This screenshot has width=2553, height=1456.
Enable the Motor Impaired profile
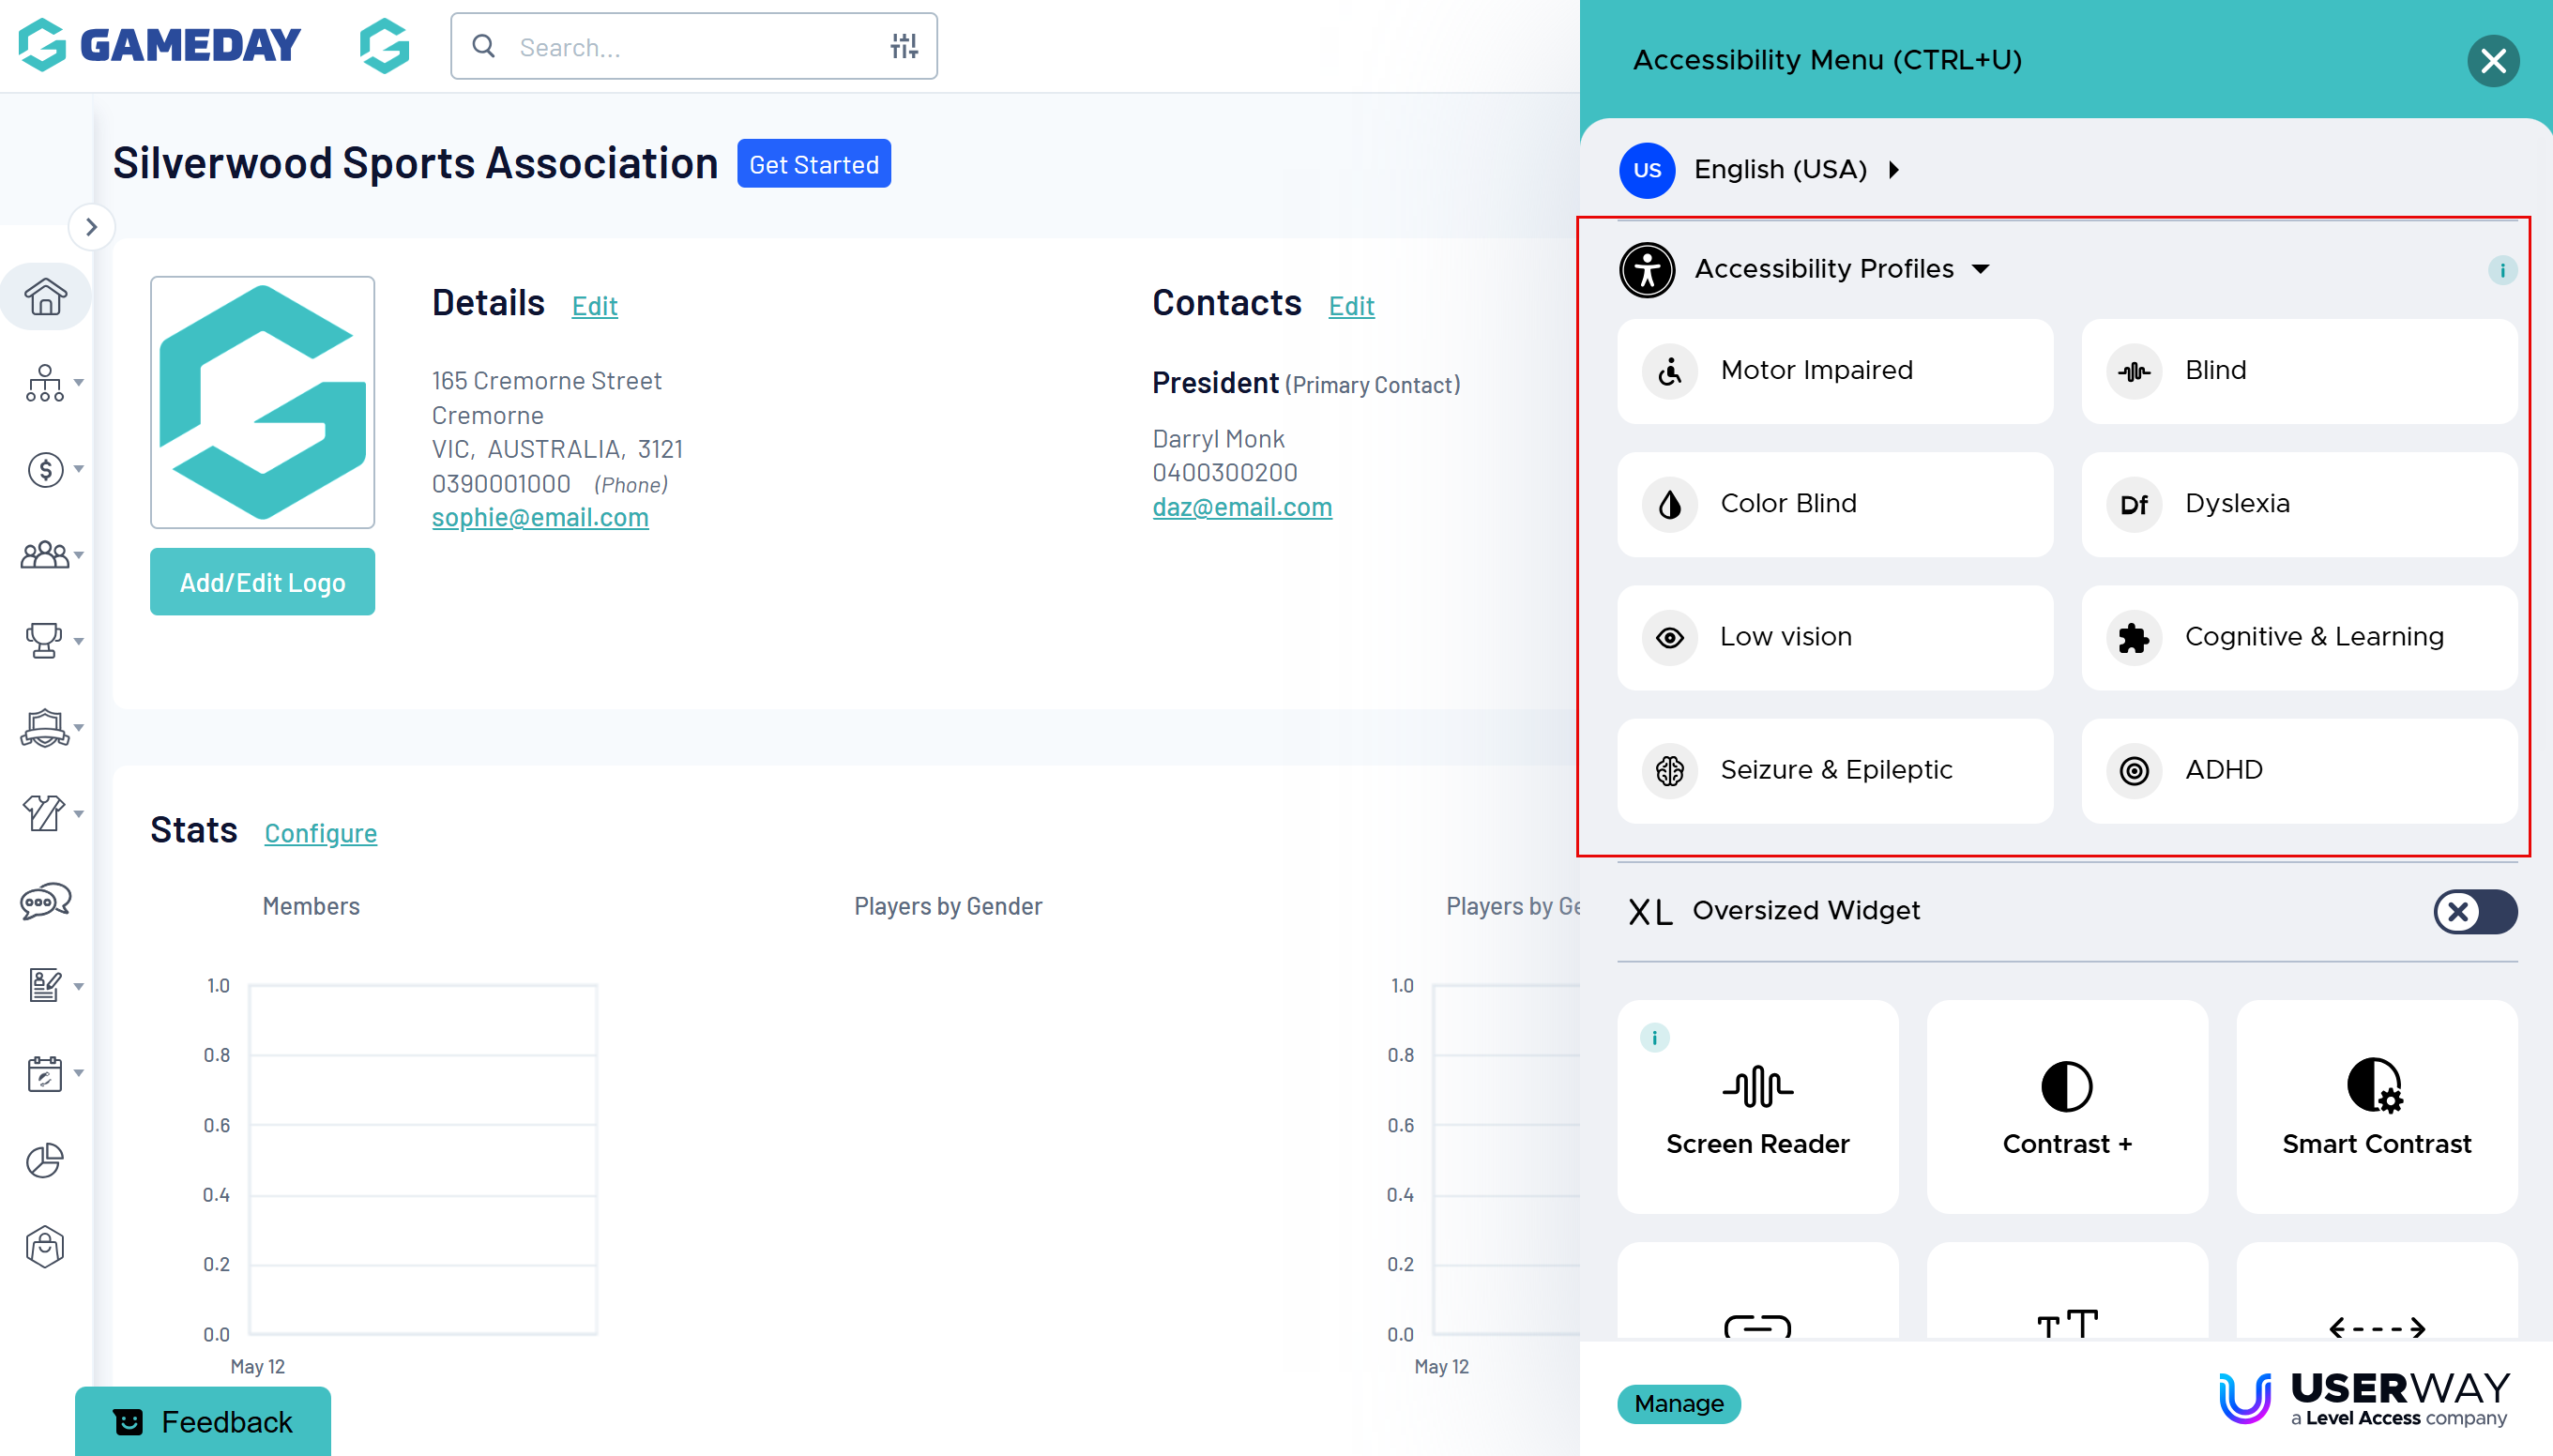[x=1834, y=371]
